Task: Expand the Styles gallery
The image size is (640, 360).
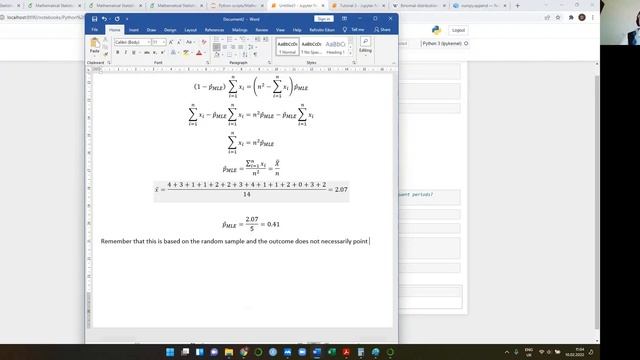Action: tap(350, 53)
